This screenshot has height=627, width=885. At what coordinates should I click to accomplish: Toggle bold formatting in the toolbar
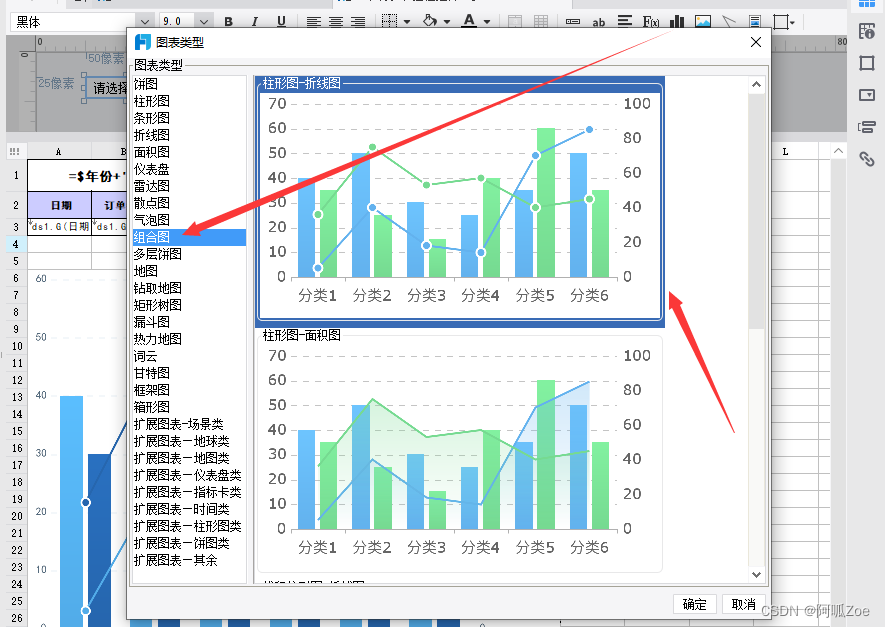229,22
